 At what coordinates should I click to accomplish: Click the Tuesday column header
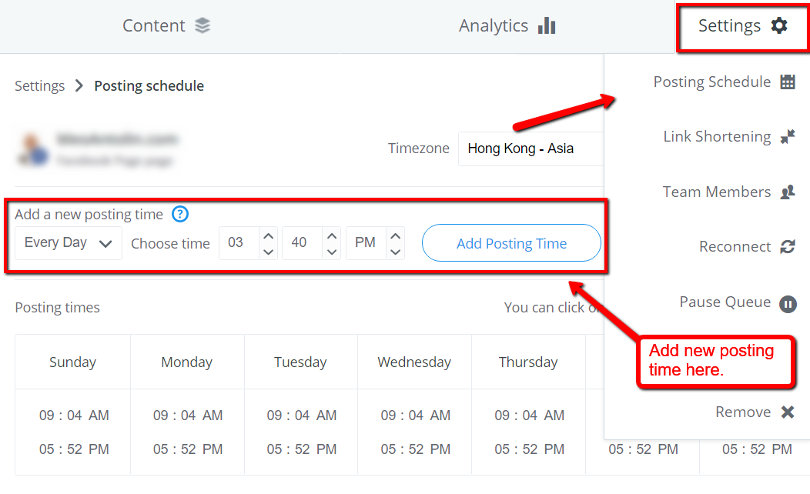click(301, 362)
